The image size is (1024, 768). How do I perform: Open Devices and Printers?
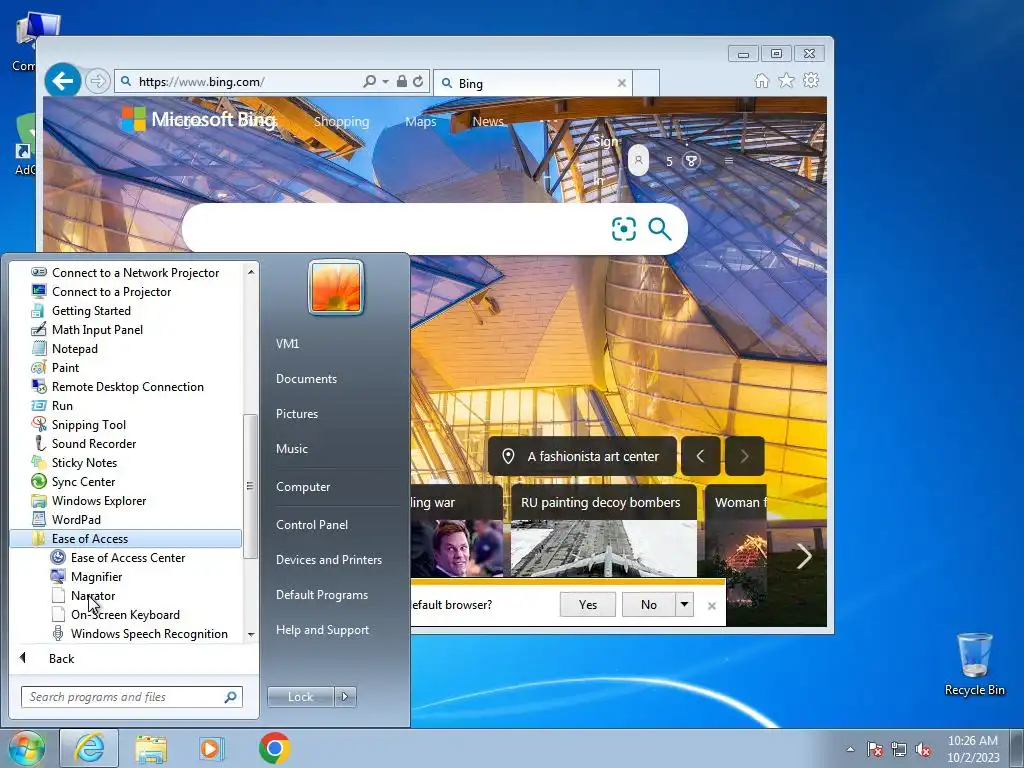328,560
